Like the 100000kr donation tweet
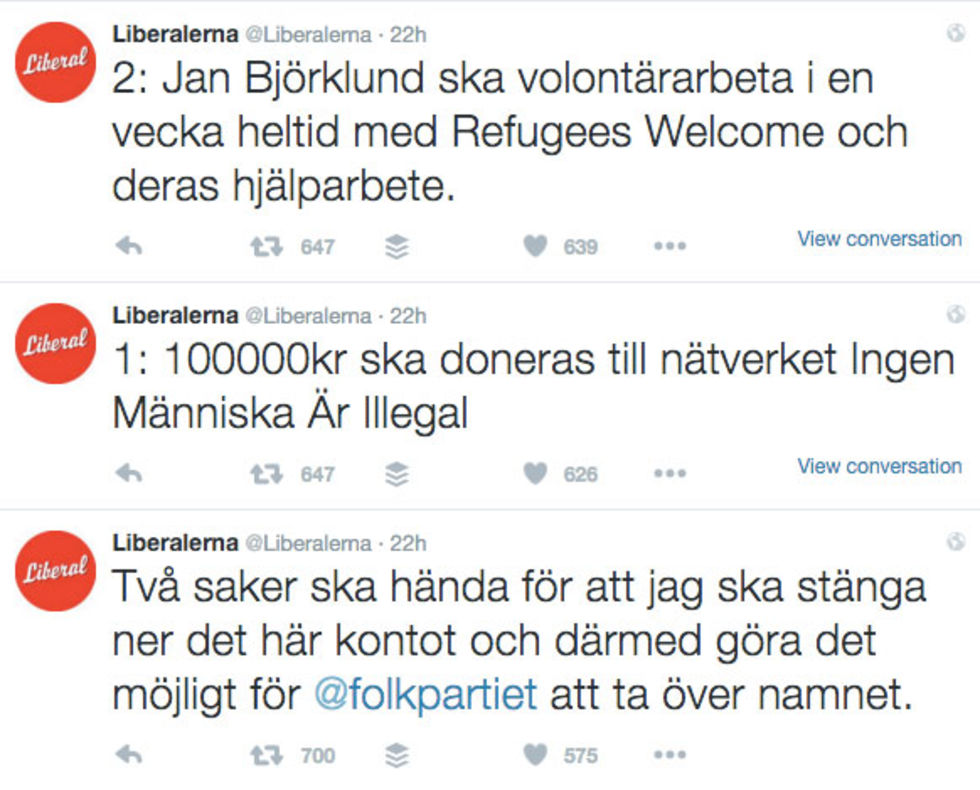Image resolution: width=980 pixels, height=790 pixels. (537, 474)
